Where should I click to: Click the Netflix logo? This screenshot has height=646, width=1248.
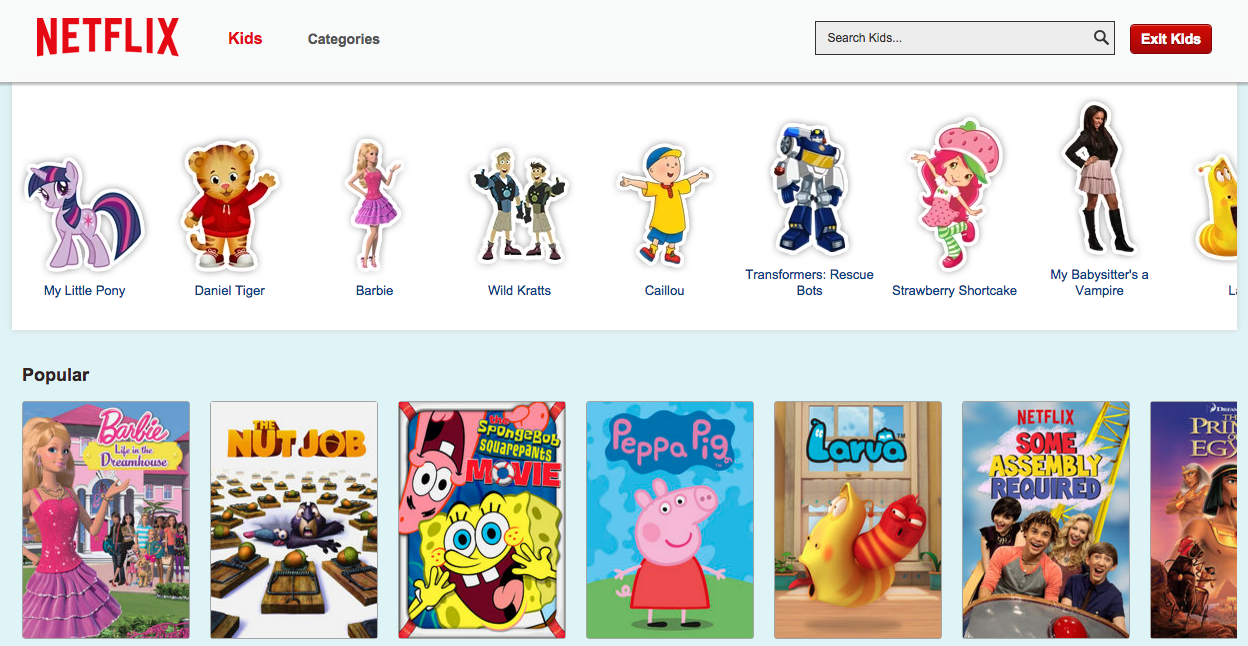coord(108,38)
